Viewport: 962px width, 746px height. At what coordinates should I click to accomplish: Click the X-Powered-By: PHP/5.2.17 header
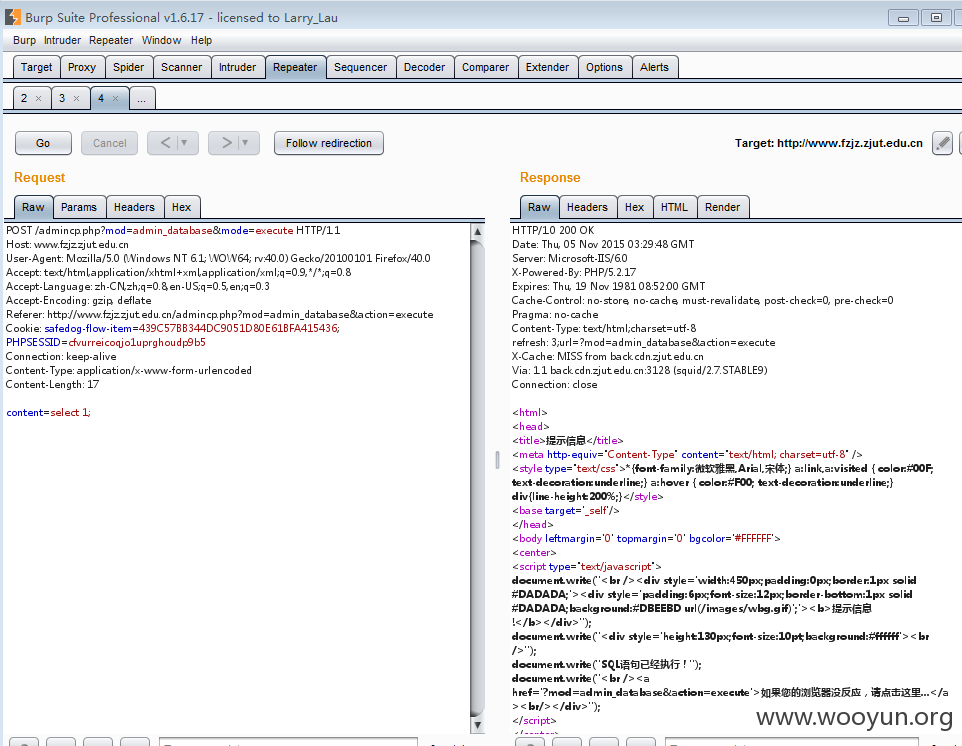point(574,272)
